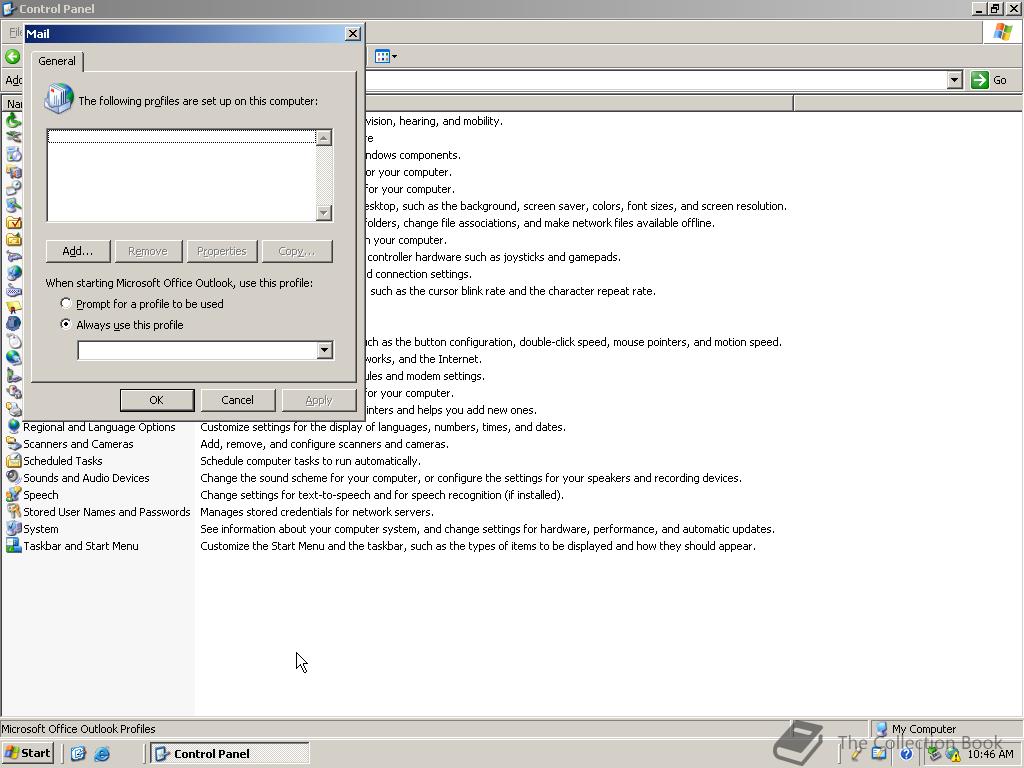This screenshot has width=1024, height=768.
Task: Click the green Back arrow in Control Panel toolbar
Action: click(12, 57)
